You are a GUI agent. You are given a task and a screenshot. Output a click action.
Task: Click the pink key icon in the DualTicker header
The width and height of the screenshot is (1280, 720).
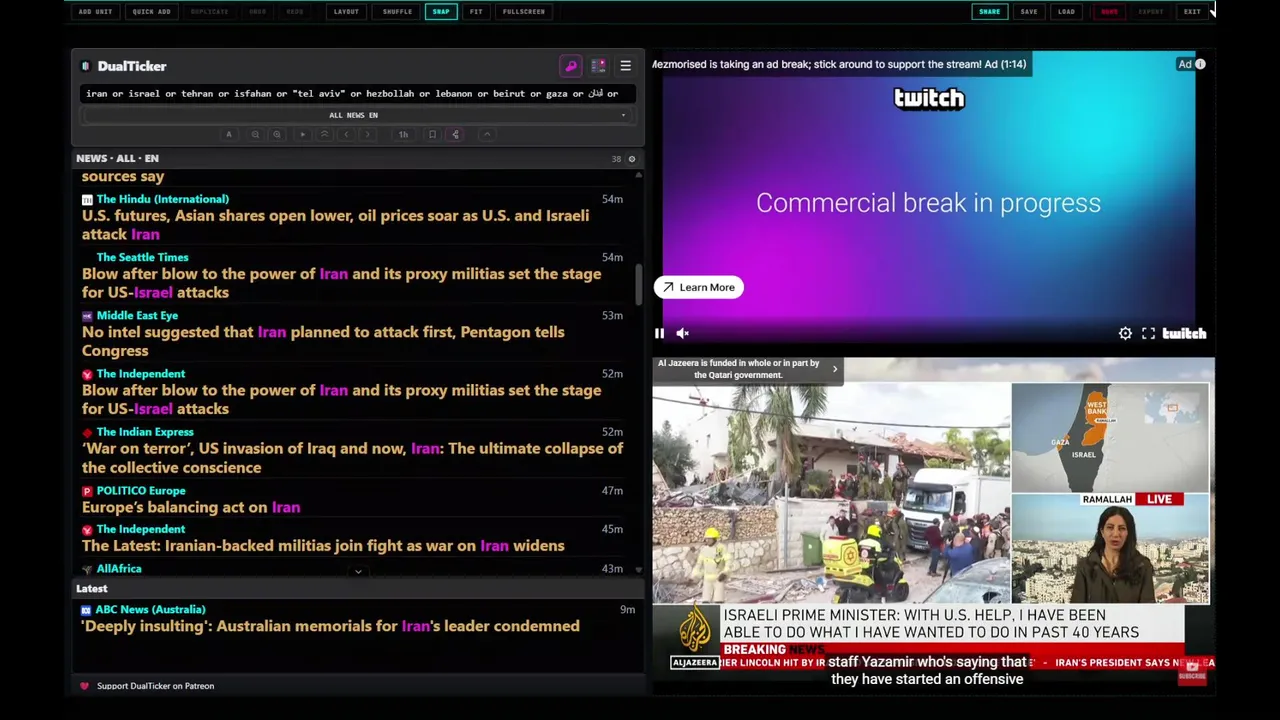tap(571, 66)
